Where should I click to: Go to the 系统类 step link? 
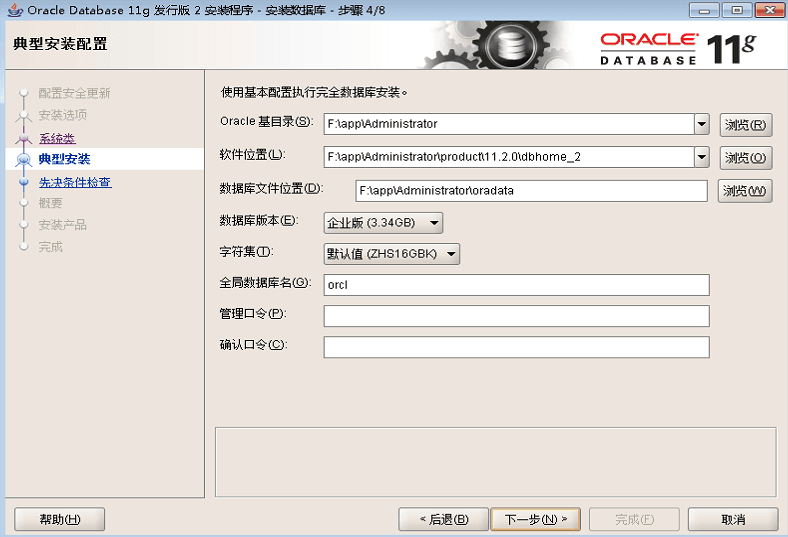[x=57, y=138]
